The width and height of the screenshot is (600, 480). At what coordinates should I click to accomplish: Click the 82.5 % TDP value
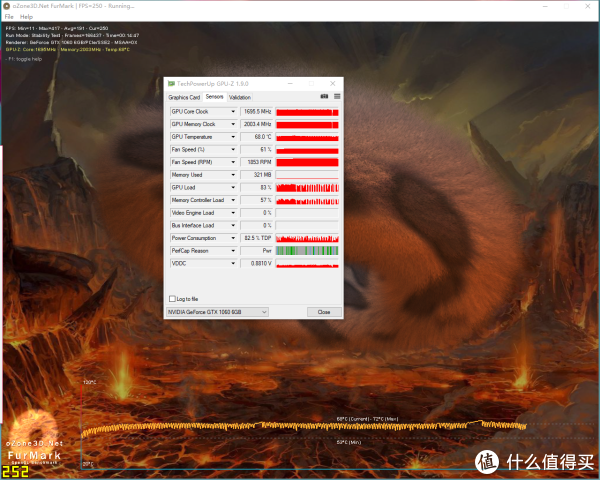[256, 238]
